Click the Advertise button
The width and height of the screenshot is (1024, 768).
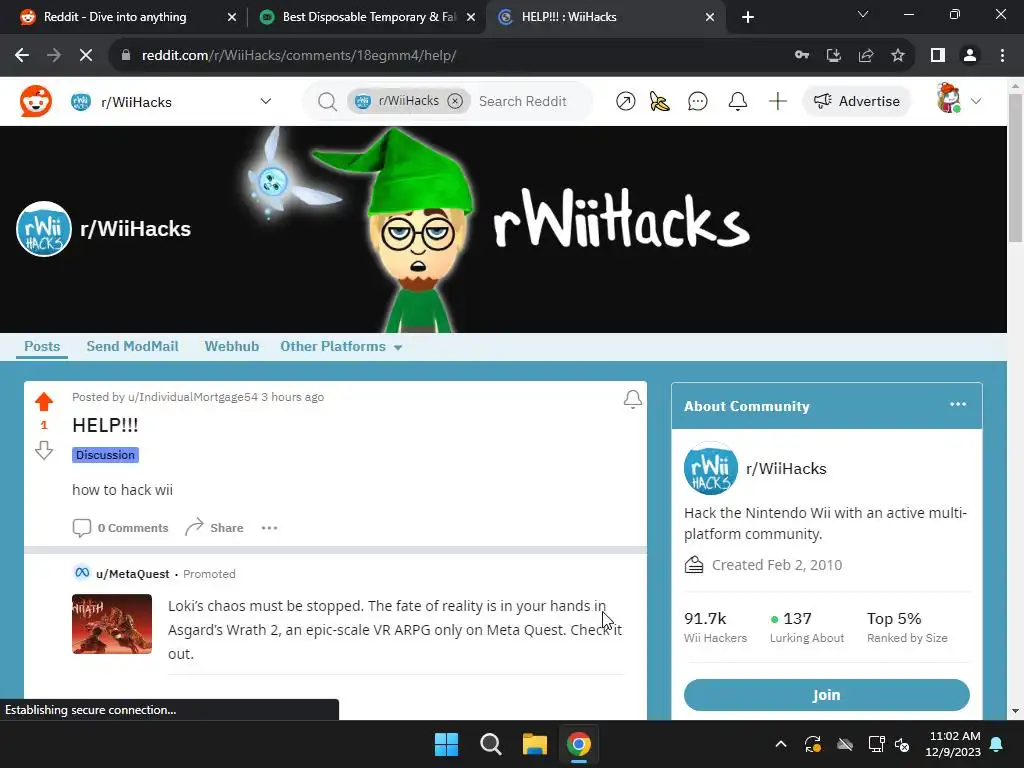click(856, 101)
